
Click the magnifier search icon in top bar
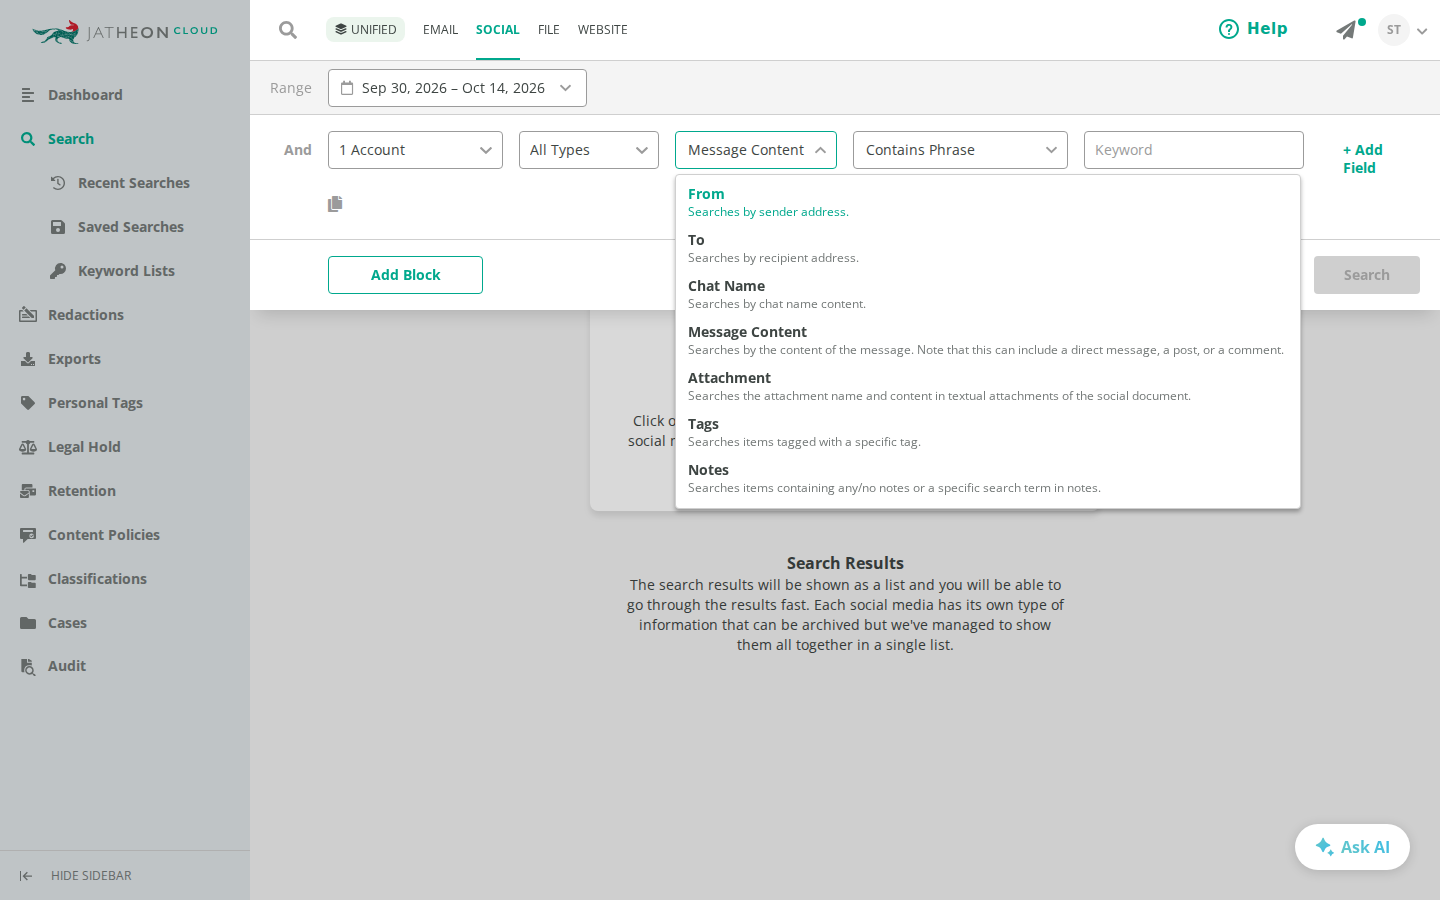click(288, 30)
